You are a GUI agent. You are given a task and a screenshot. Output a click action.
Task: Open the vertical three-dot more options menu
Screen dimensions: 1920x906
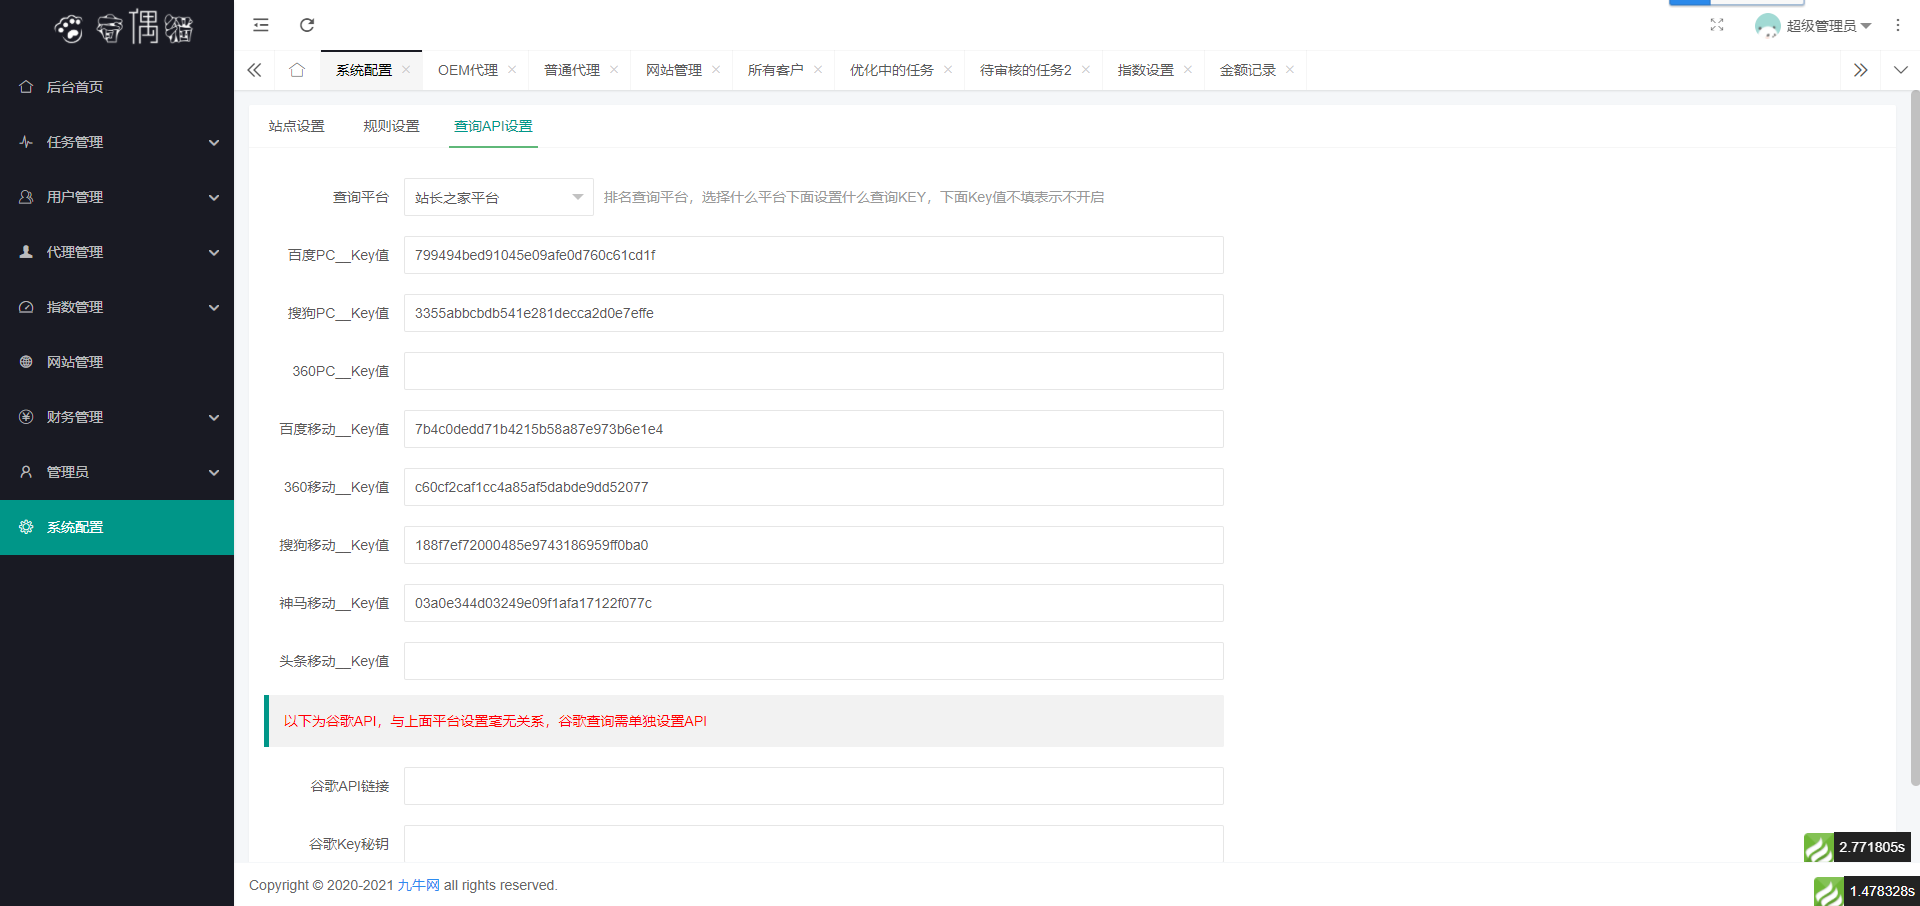click(x=1898, y=25)
